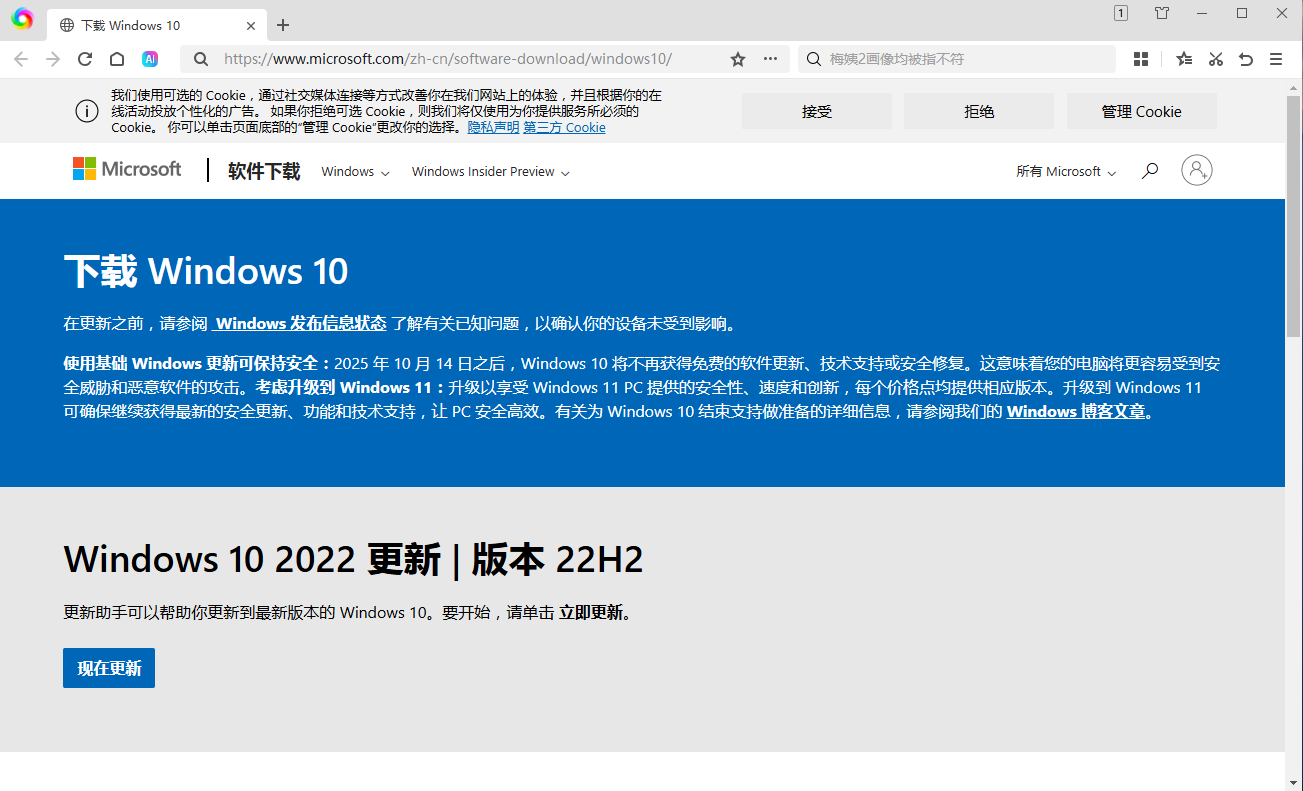Open the favorites list icon
1303x791 pixels.
point(1184,59)
